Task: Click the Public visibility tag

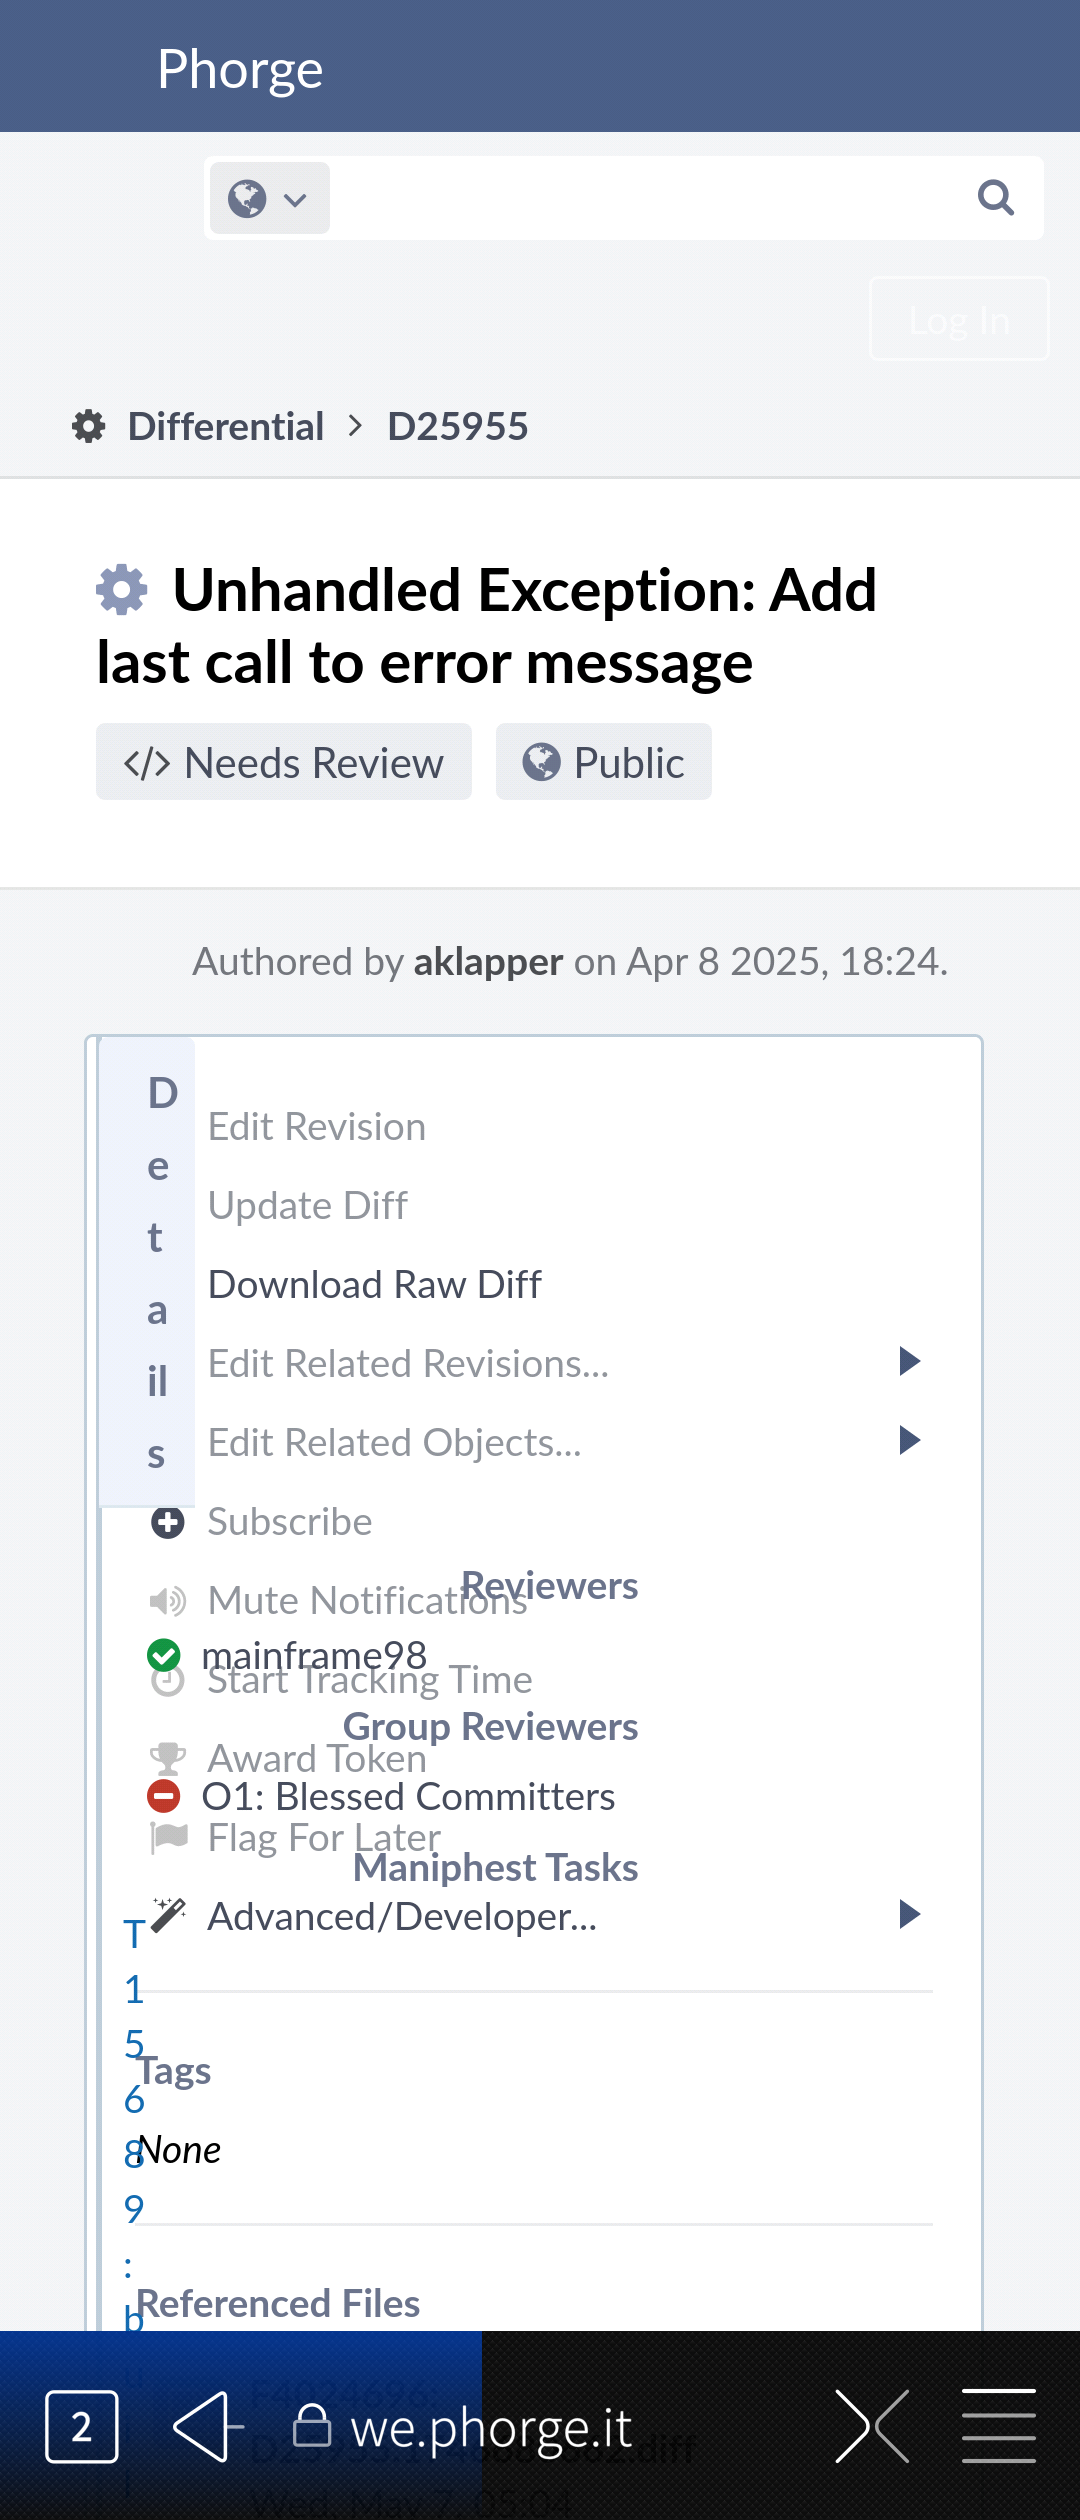Action: coord(604,762)
